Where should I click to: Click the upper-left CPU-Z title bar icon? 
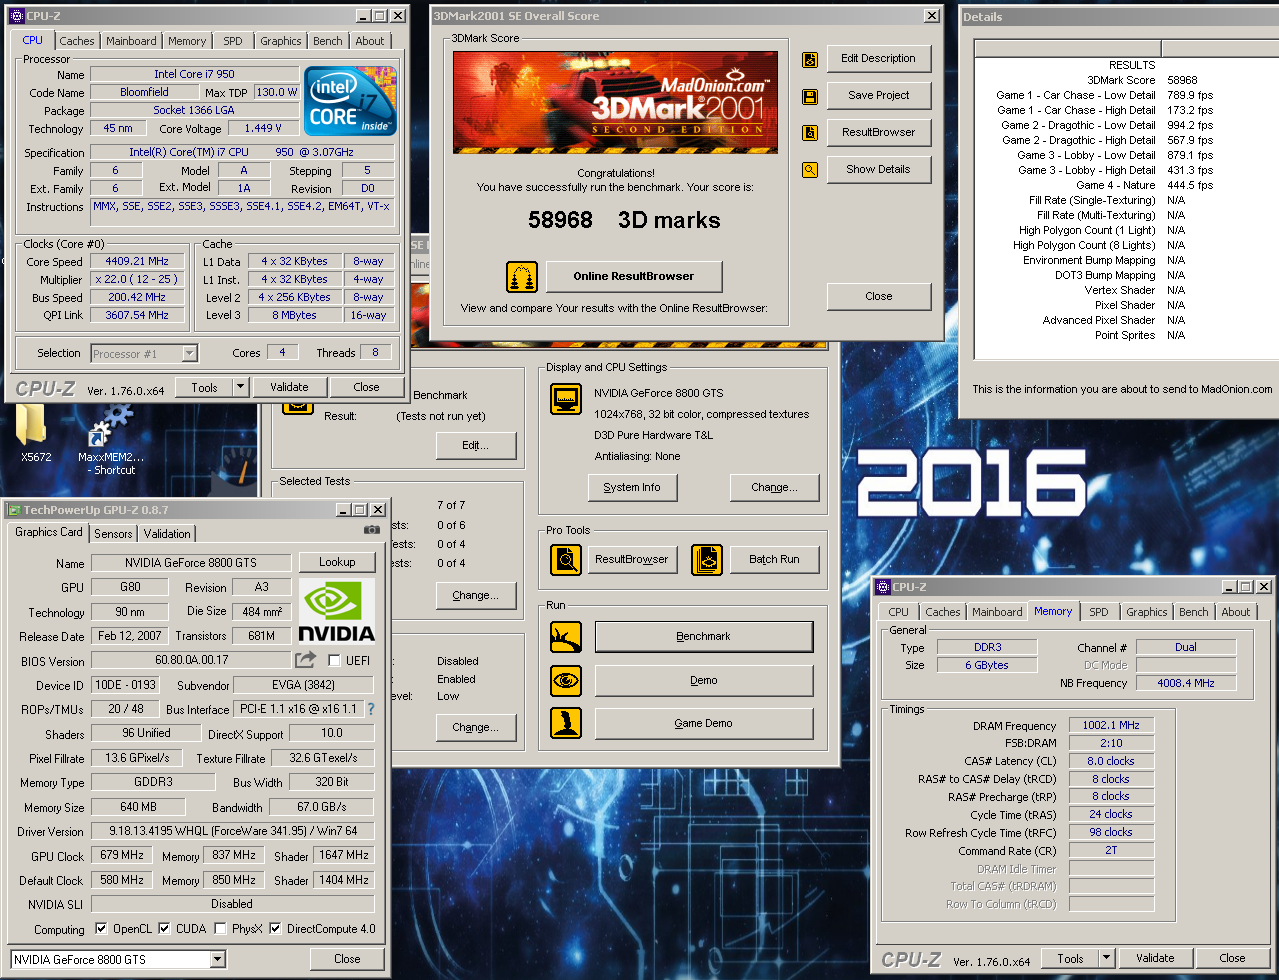tap(16, 16)
